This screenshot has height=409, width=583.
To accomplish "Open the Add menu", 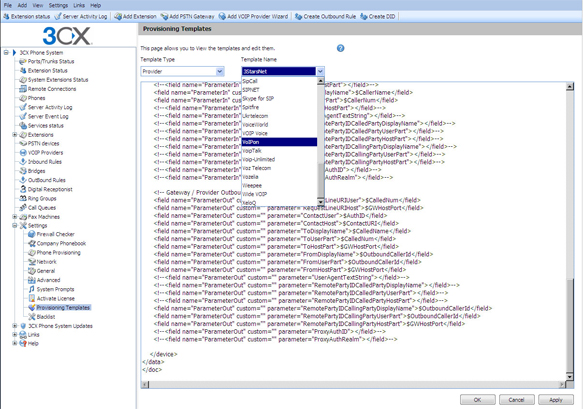I will pos(22,5).
